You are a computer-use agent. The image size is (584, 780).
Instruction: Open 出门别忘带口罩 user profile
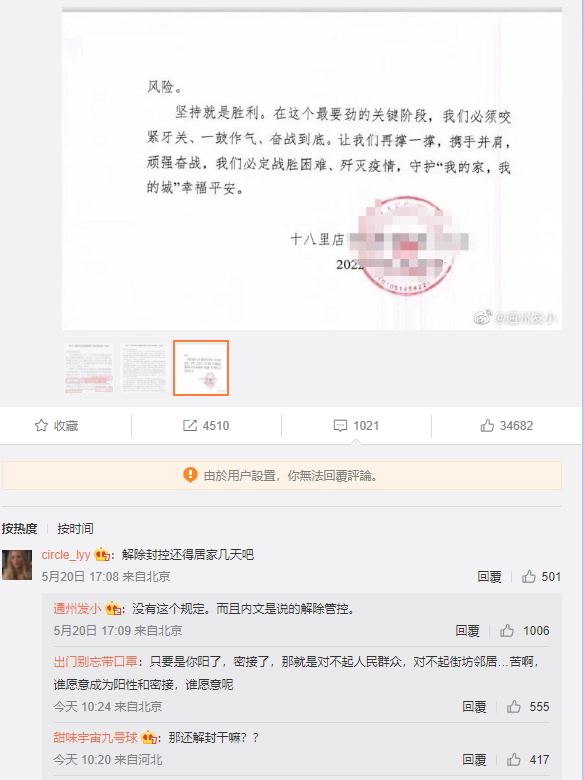coord(96,662)
